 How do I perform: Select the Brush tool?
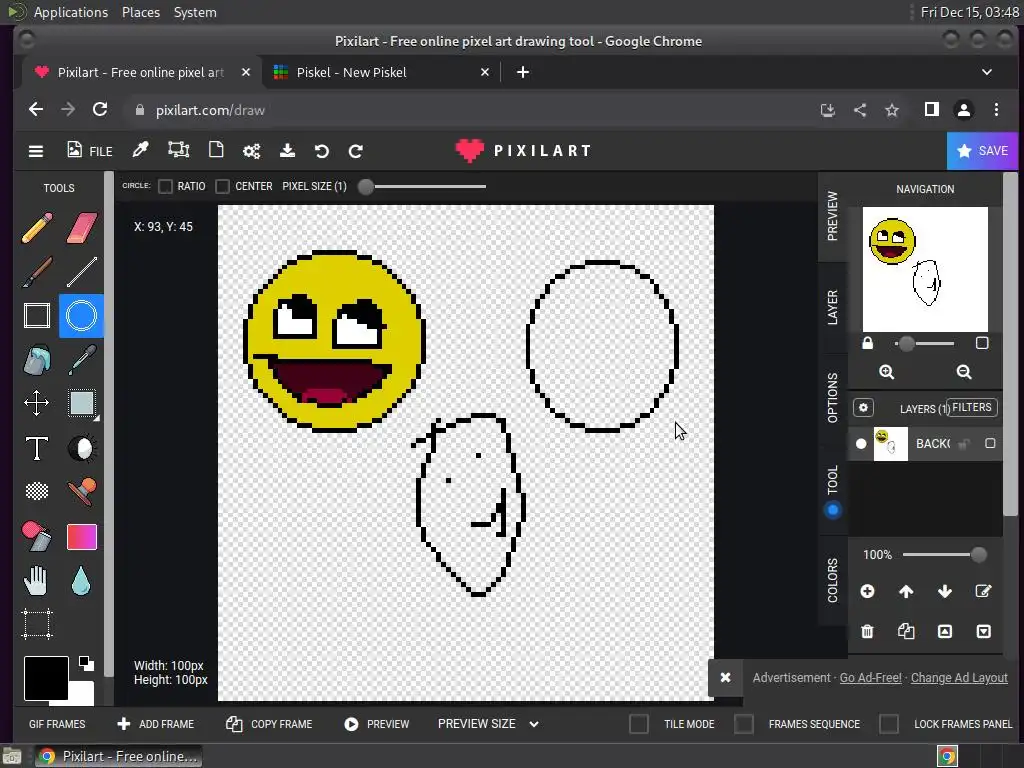37,272
